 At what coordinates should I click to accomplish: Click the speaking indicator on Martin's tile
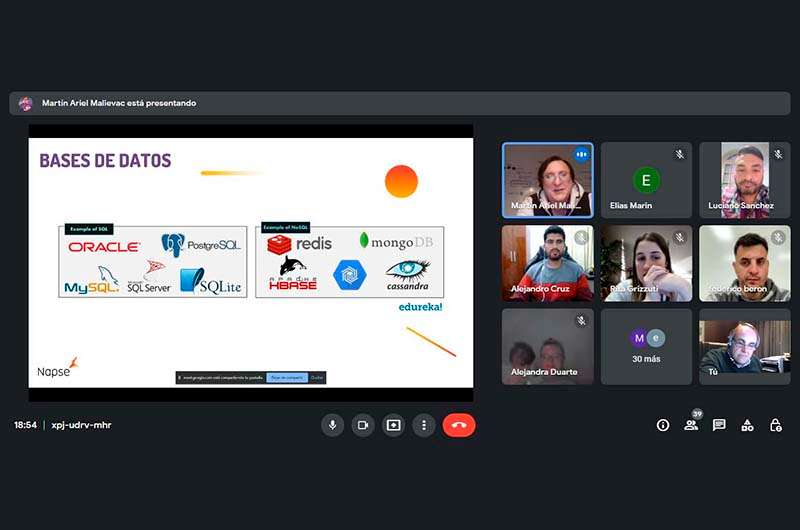[581, 154]
